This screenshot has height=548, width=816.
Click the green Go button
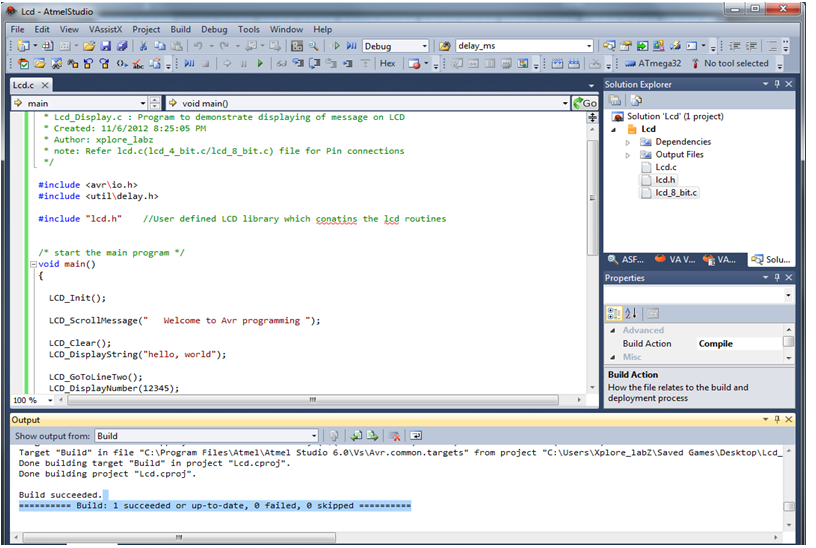pyautogui.click(x=585, y=103)
